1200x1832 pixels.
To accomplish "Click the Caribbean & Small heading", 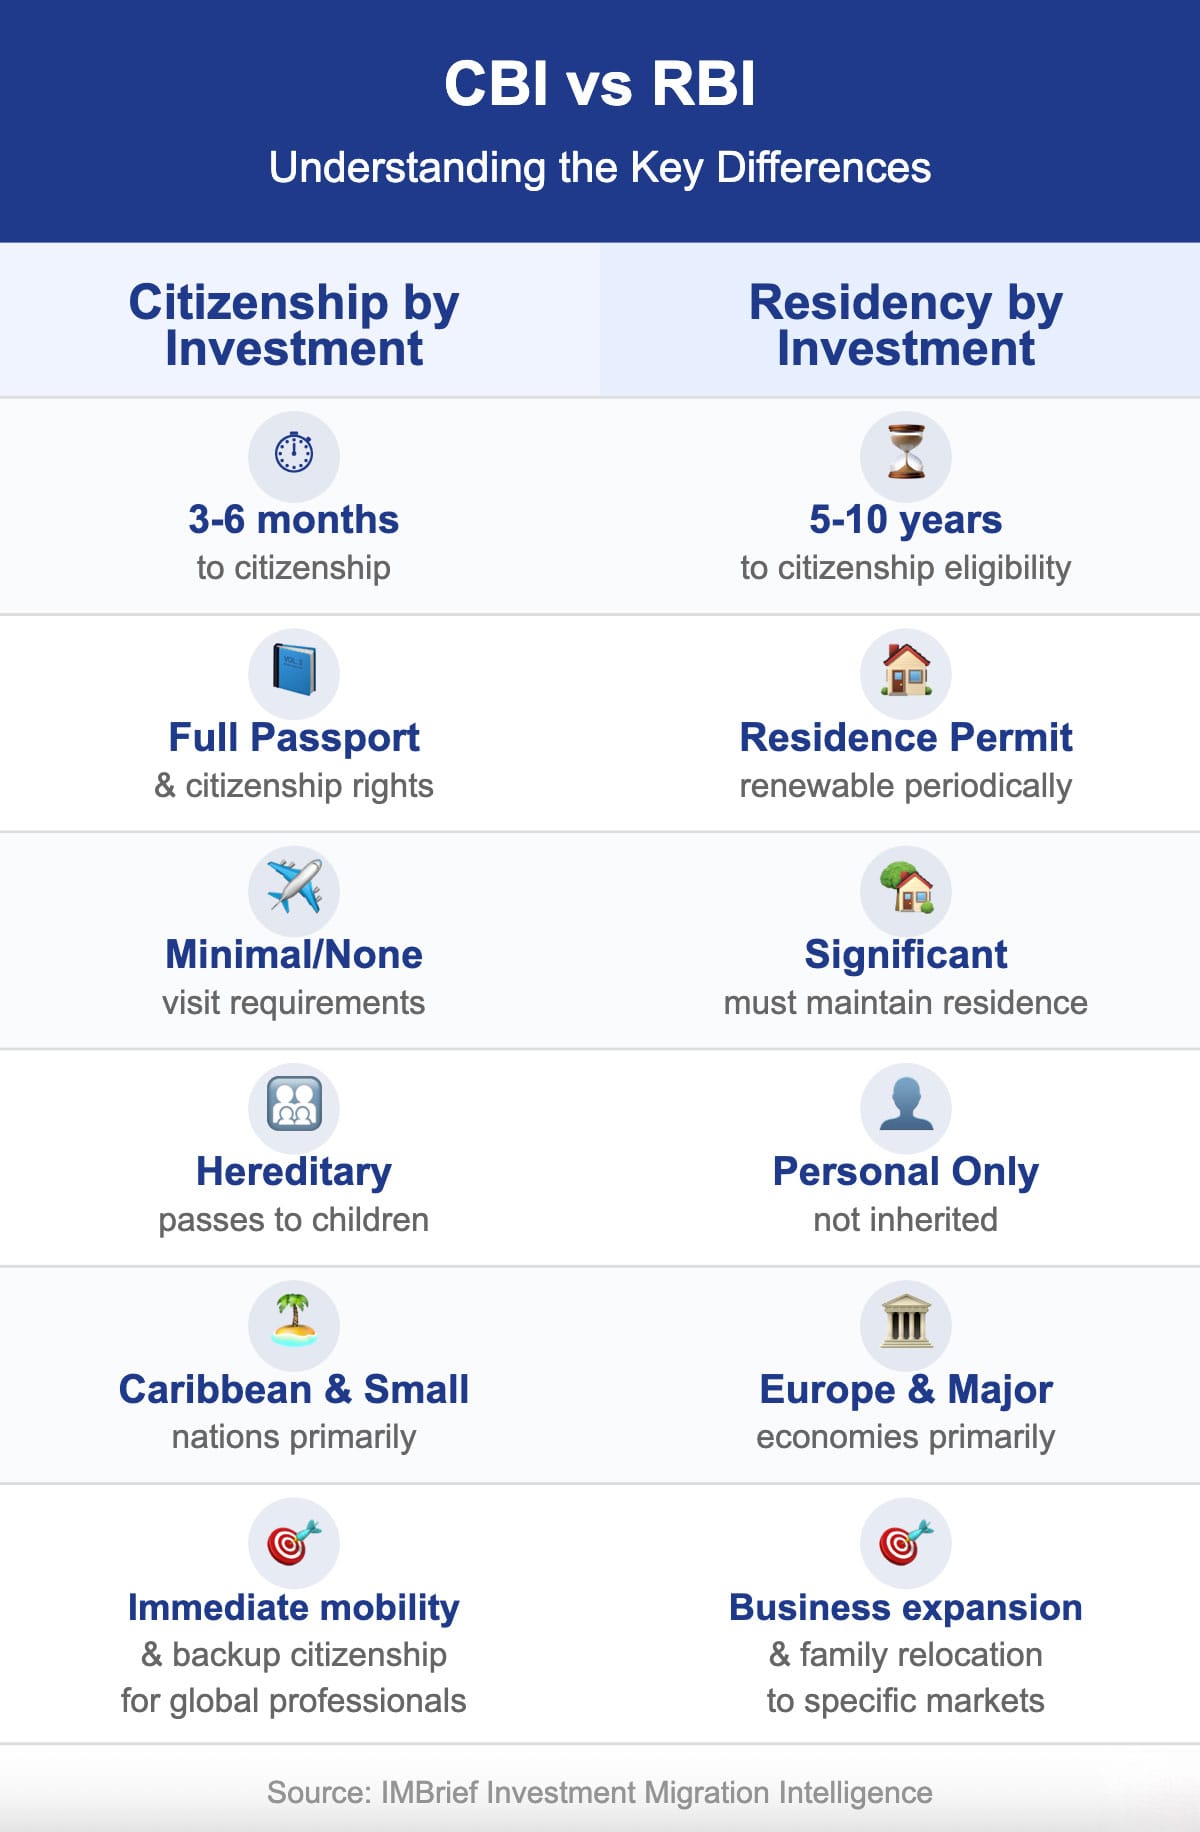I will pyautogui.click(x=294, y=1389).
